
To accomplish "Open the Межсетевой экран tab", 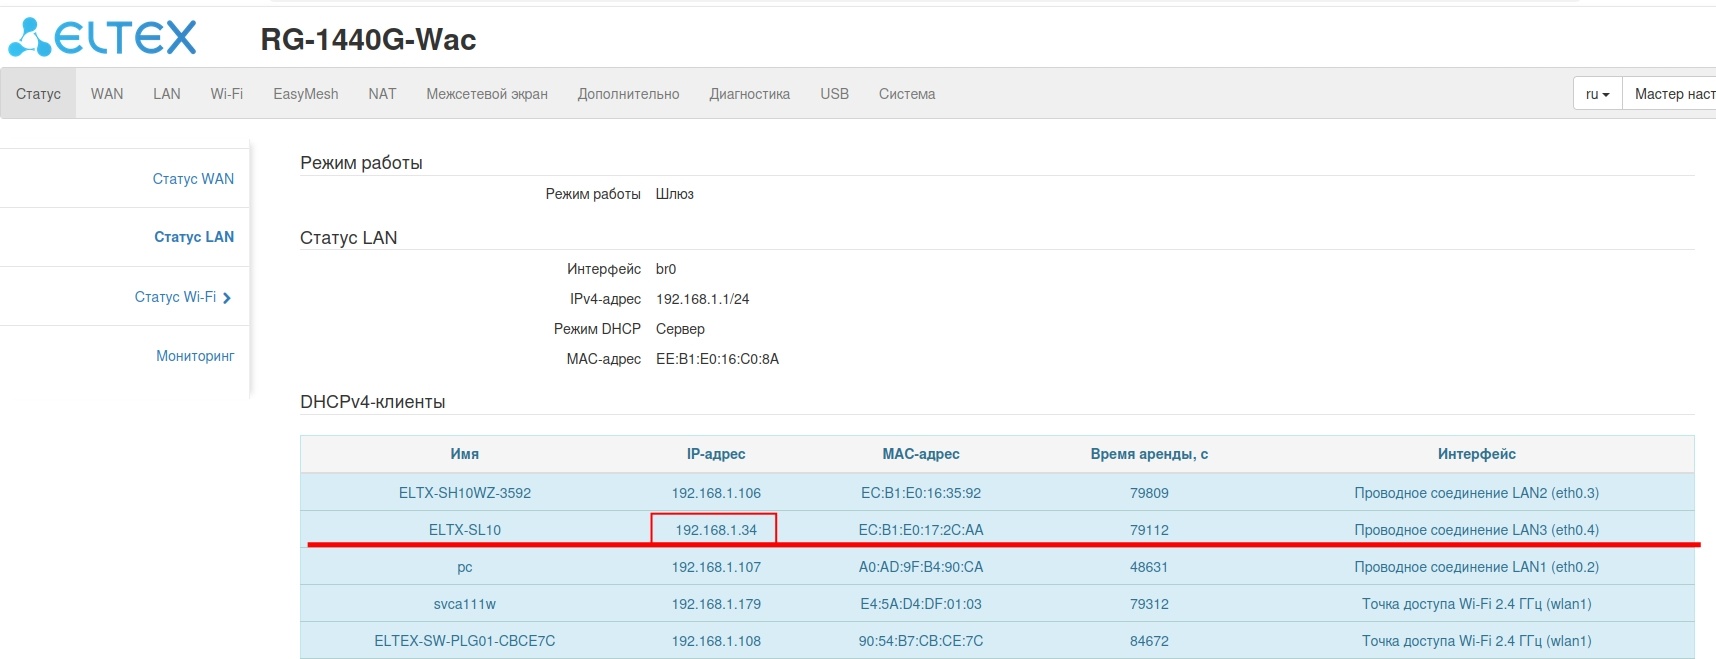I will coord(486,94).
